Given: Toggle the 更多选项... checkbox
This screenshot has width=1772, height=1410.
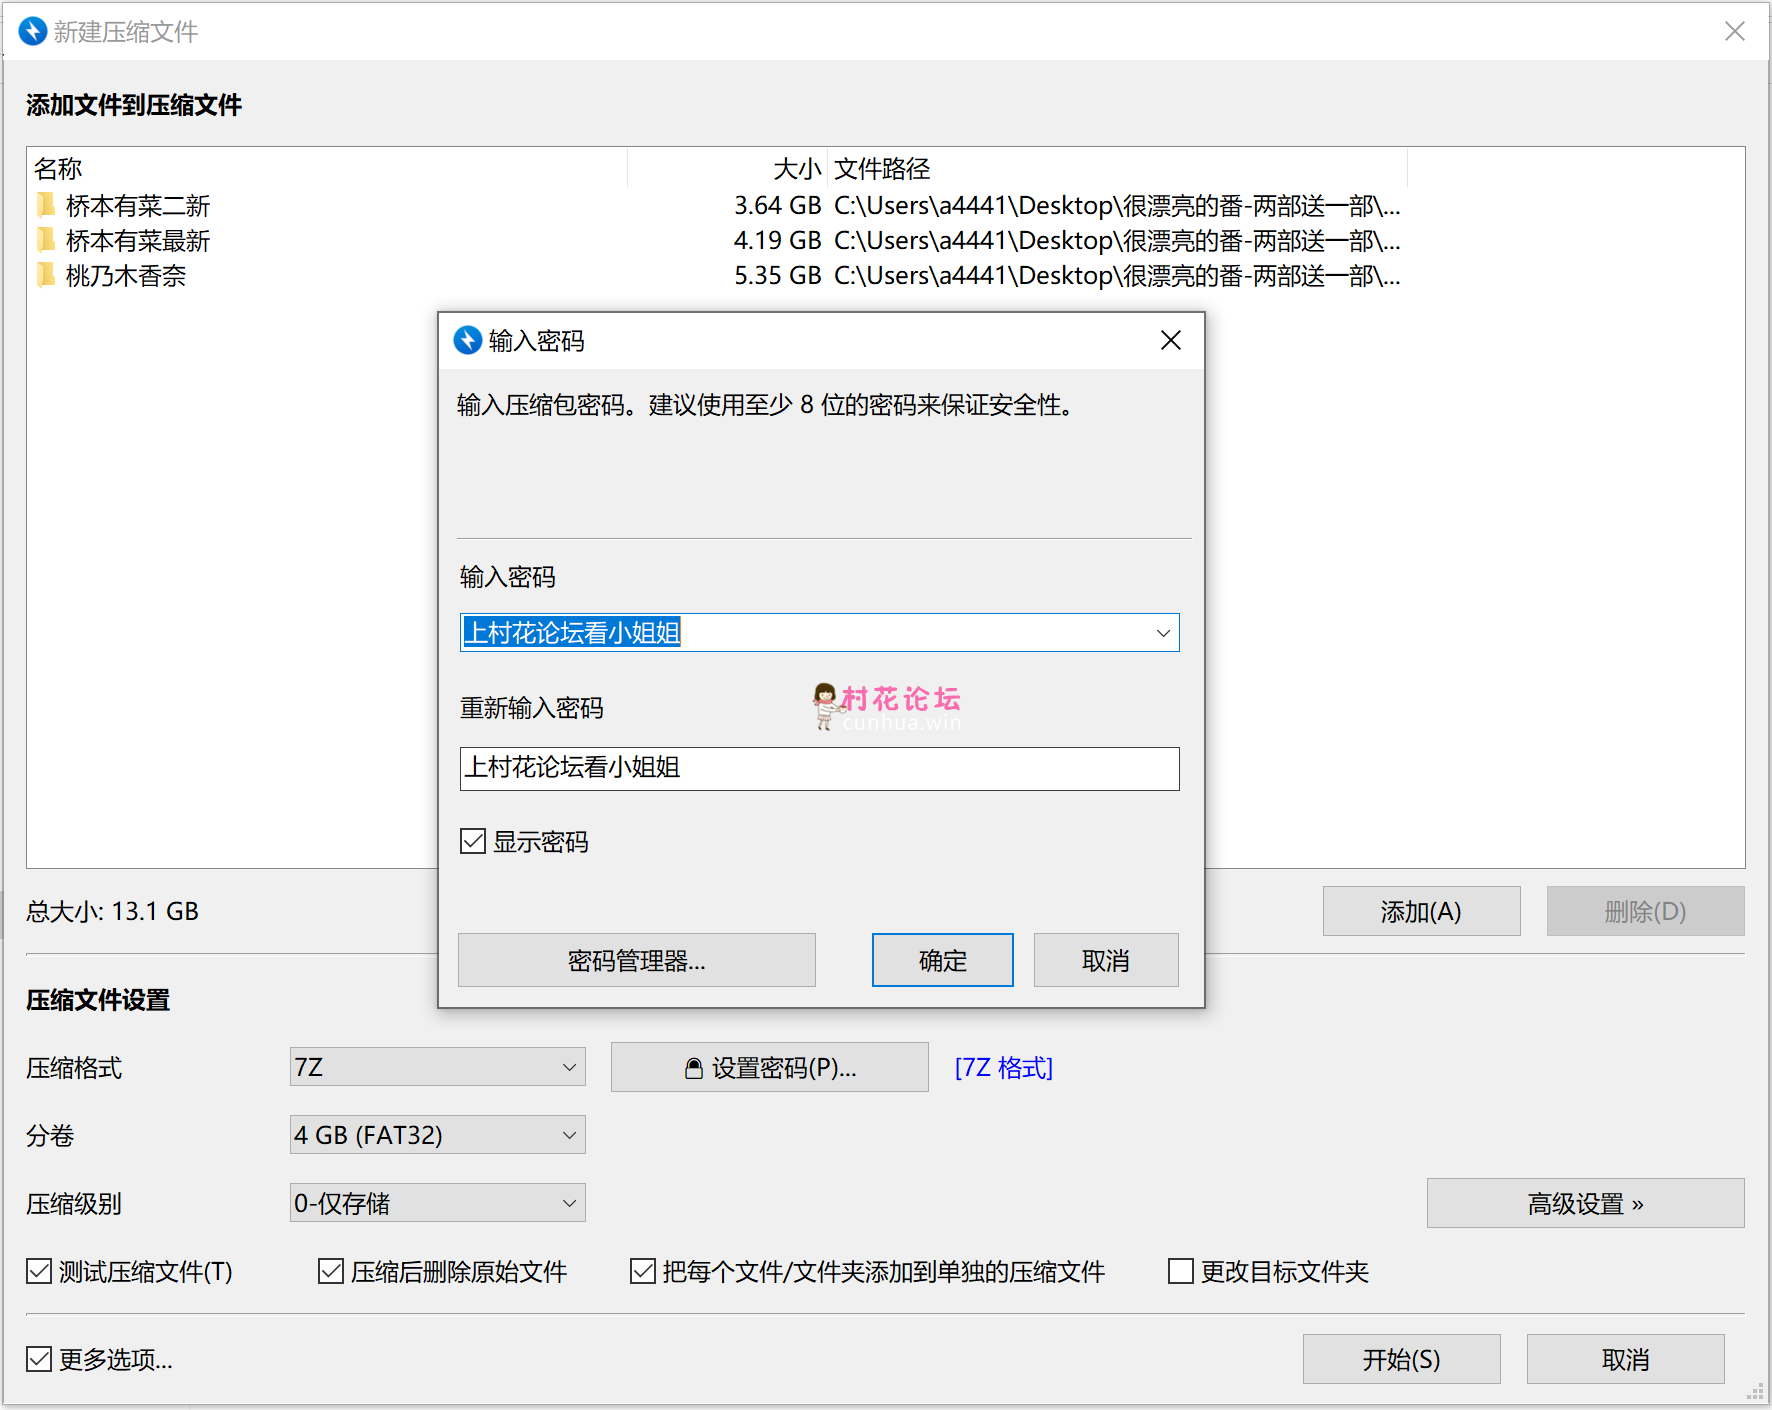Looking at the screenshot, I should pos(39,1359).
